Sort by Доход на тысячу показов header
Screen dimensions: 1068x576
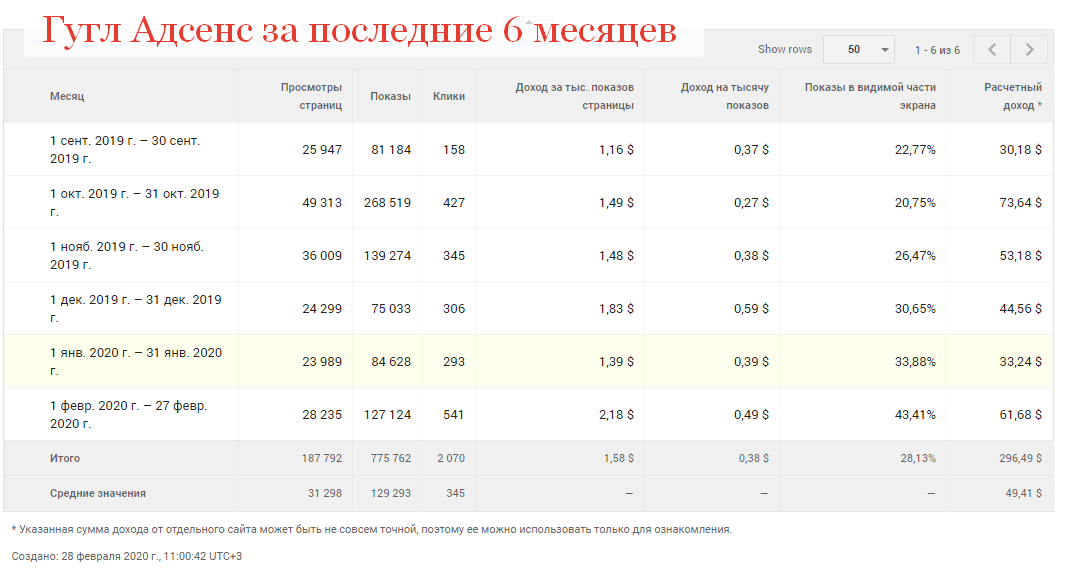click(x=725, y=96)
